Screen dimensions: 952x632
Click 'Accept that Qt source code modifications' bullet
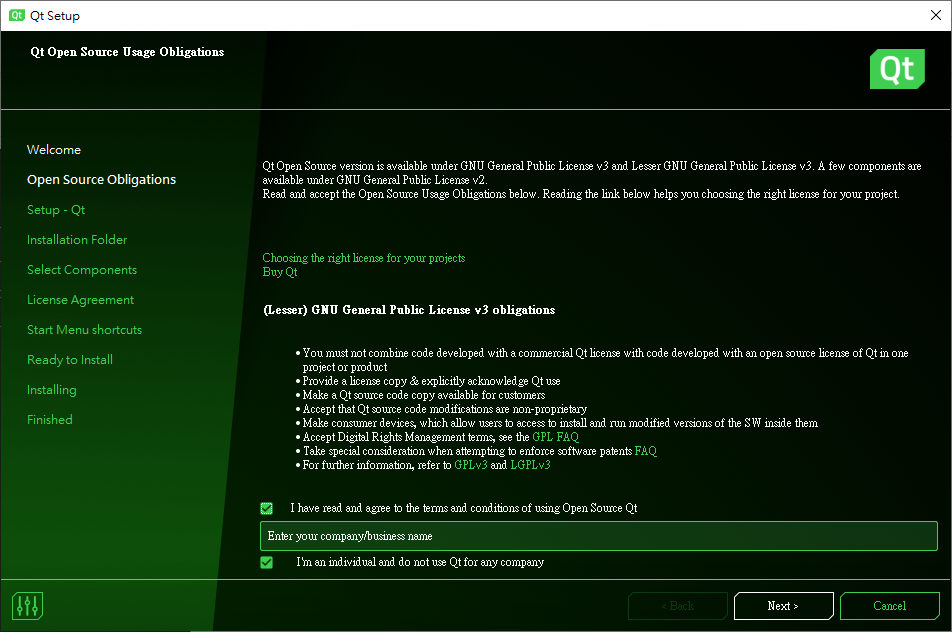pos(444,409)
